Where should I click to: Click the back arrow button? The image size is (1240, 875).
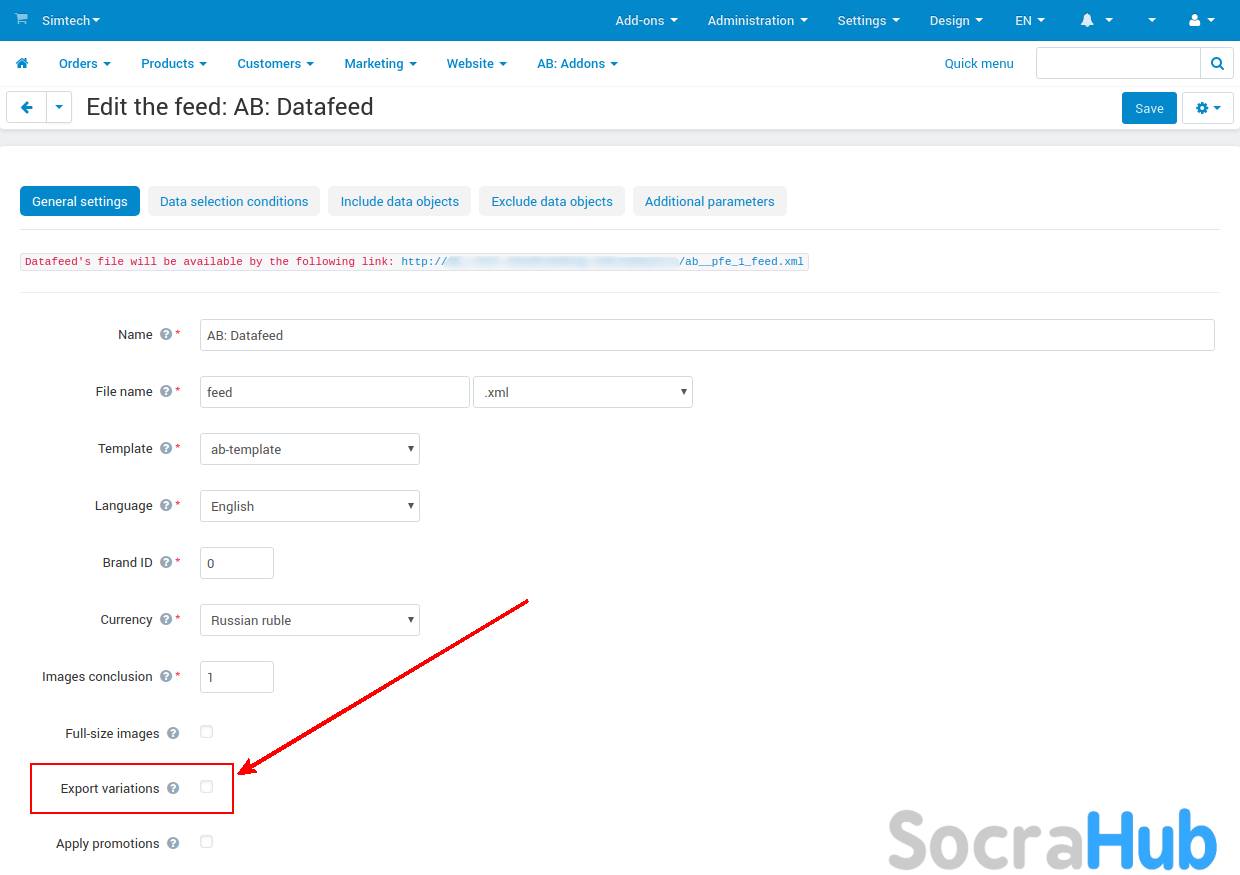pos(27,107)
